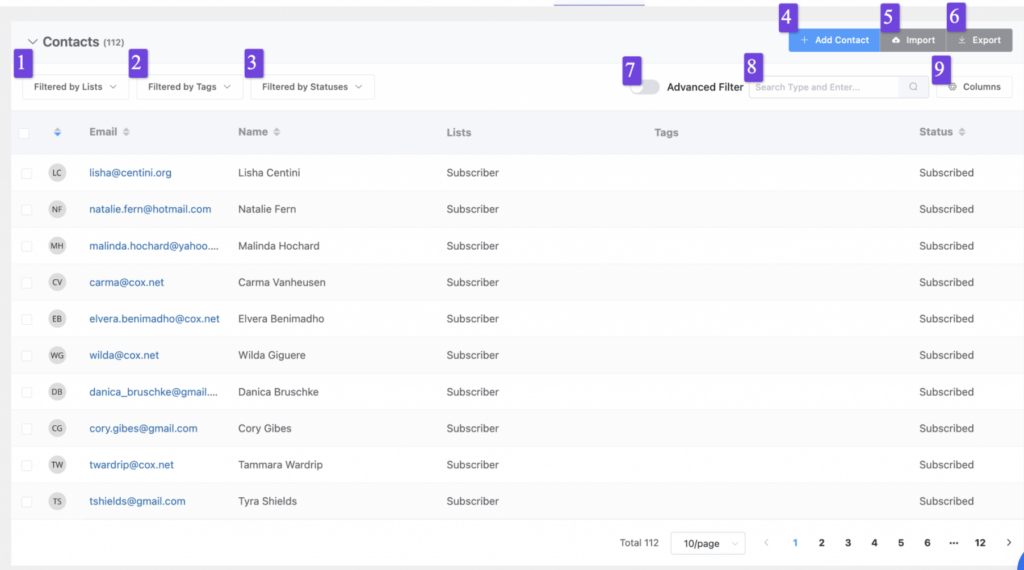
Task: Click the TS avatar for Tyra Shields
Action: 58,501
